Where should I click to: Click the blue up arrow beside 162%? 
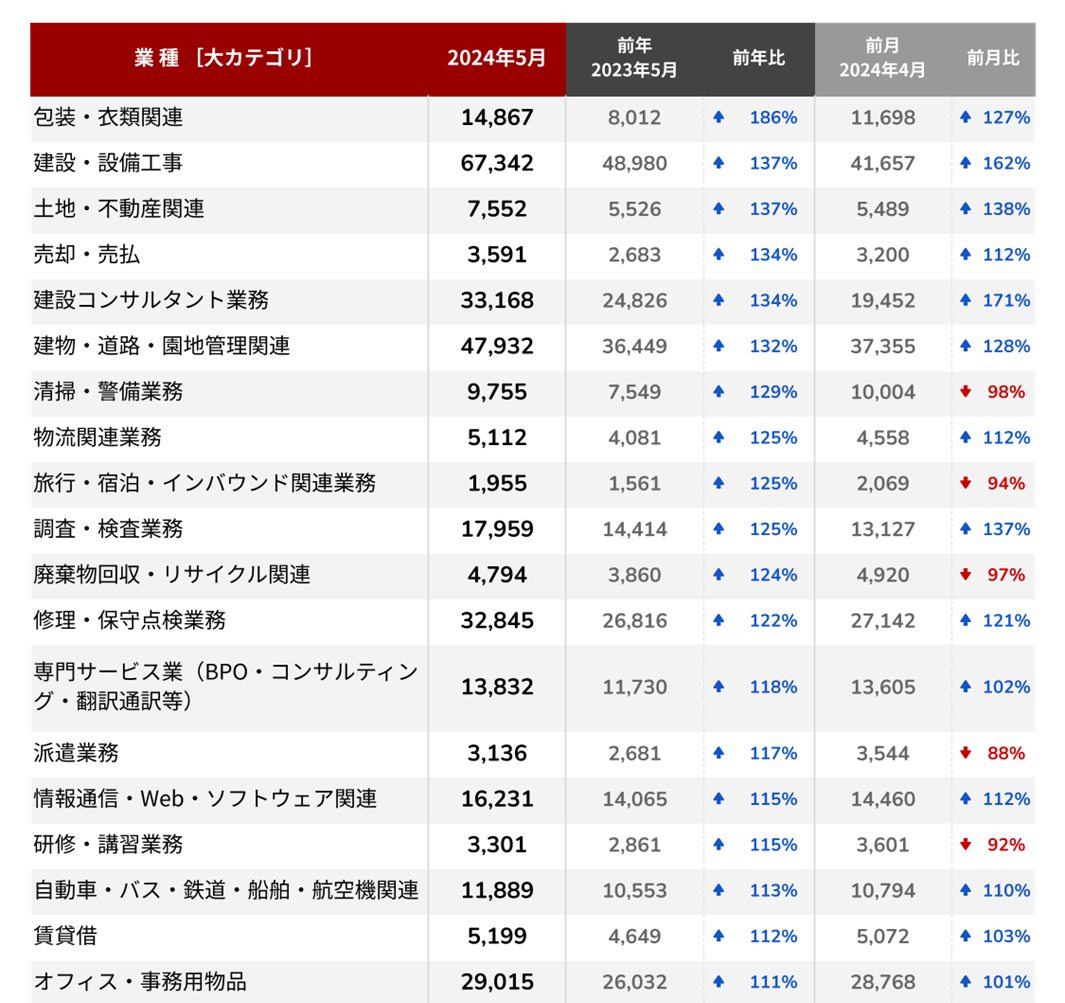tap(965, 163)
